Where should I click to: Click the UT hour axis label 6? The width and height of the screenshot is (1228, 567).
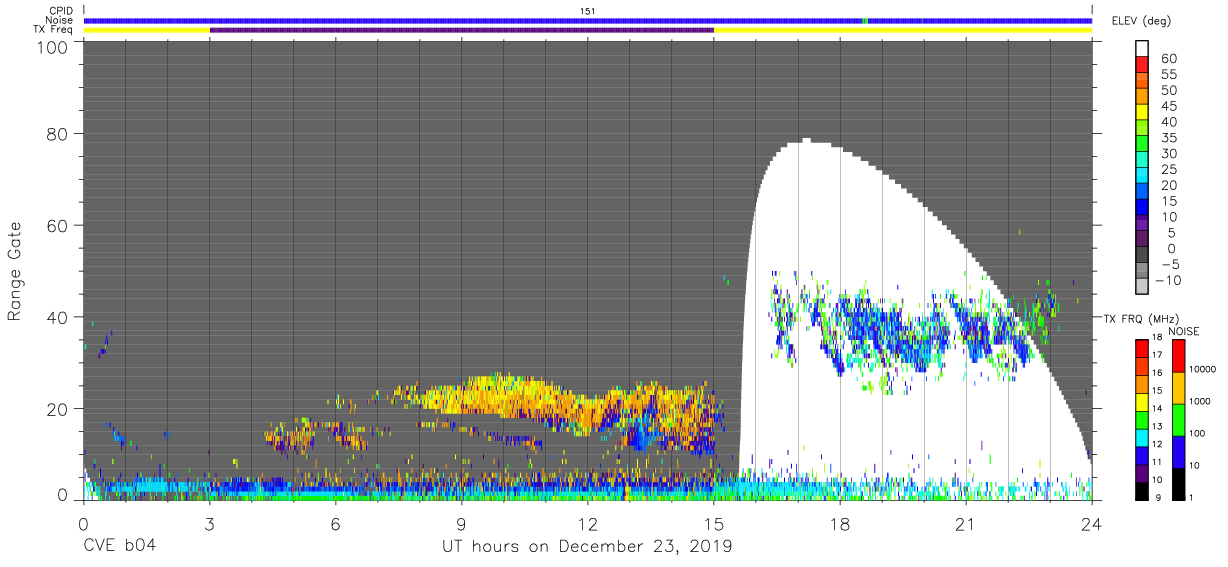[x=335, y=524]
